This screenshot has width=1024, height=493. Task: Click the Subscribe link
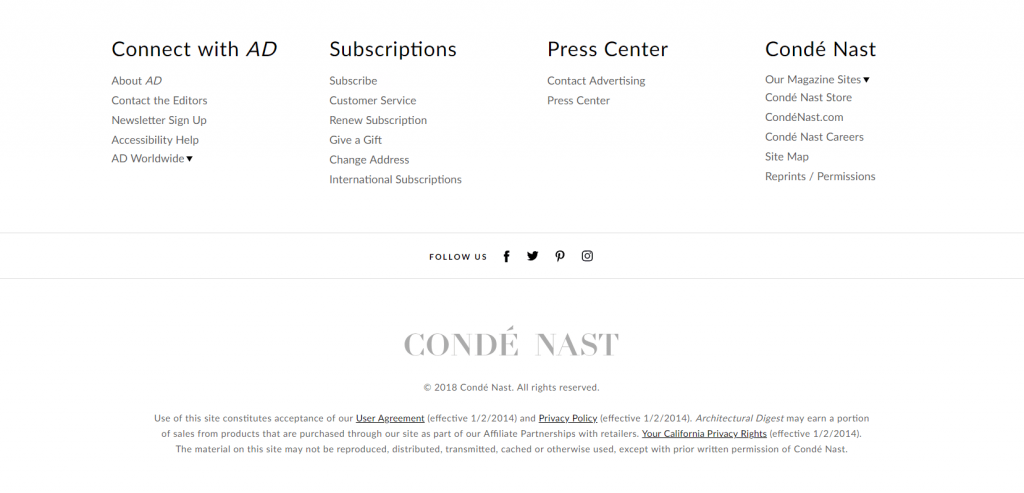pyautogui.click(x=353, y=81)
